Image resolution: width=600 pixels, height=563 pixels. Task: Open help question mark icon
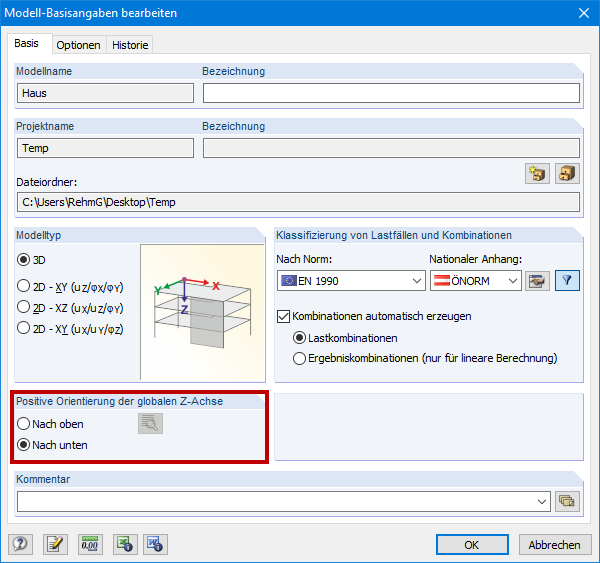(20, 544)
